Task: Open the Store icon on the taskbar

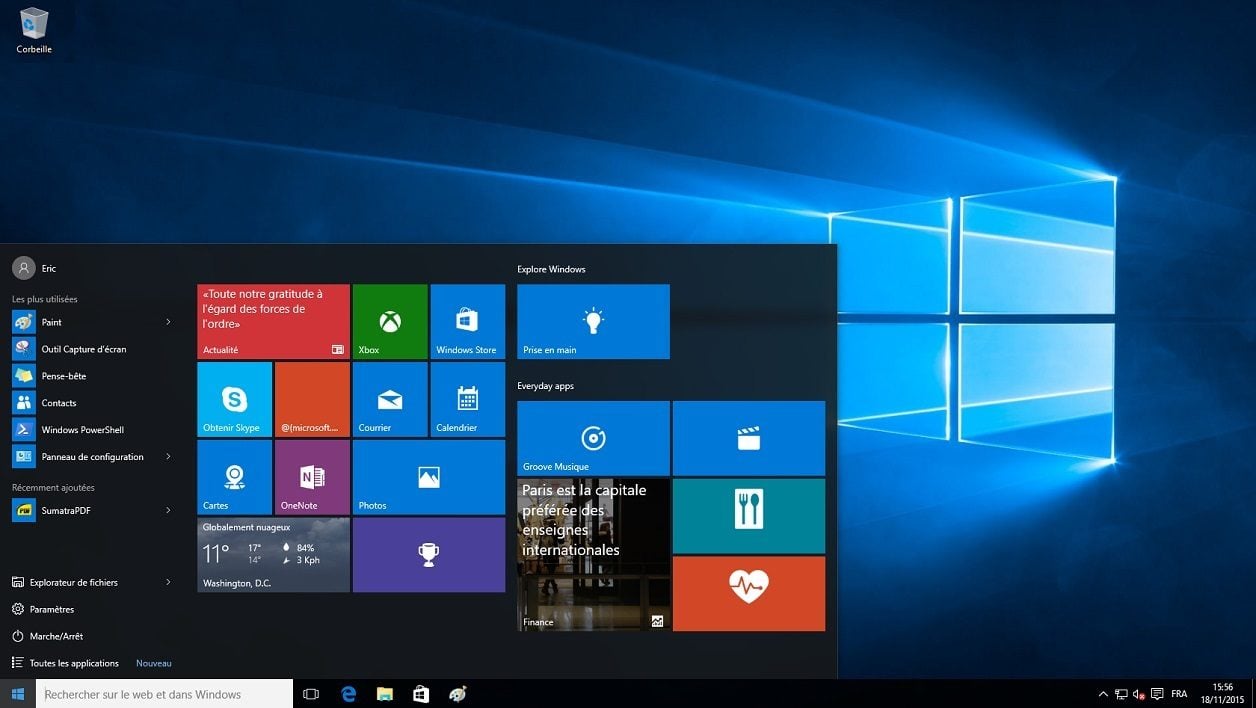Action: [x=421, y=694]
